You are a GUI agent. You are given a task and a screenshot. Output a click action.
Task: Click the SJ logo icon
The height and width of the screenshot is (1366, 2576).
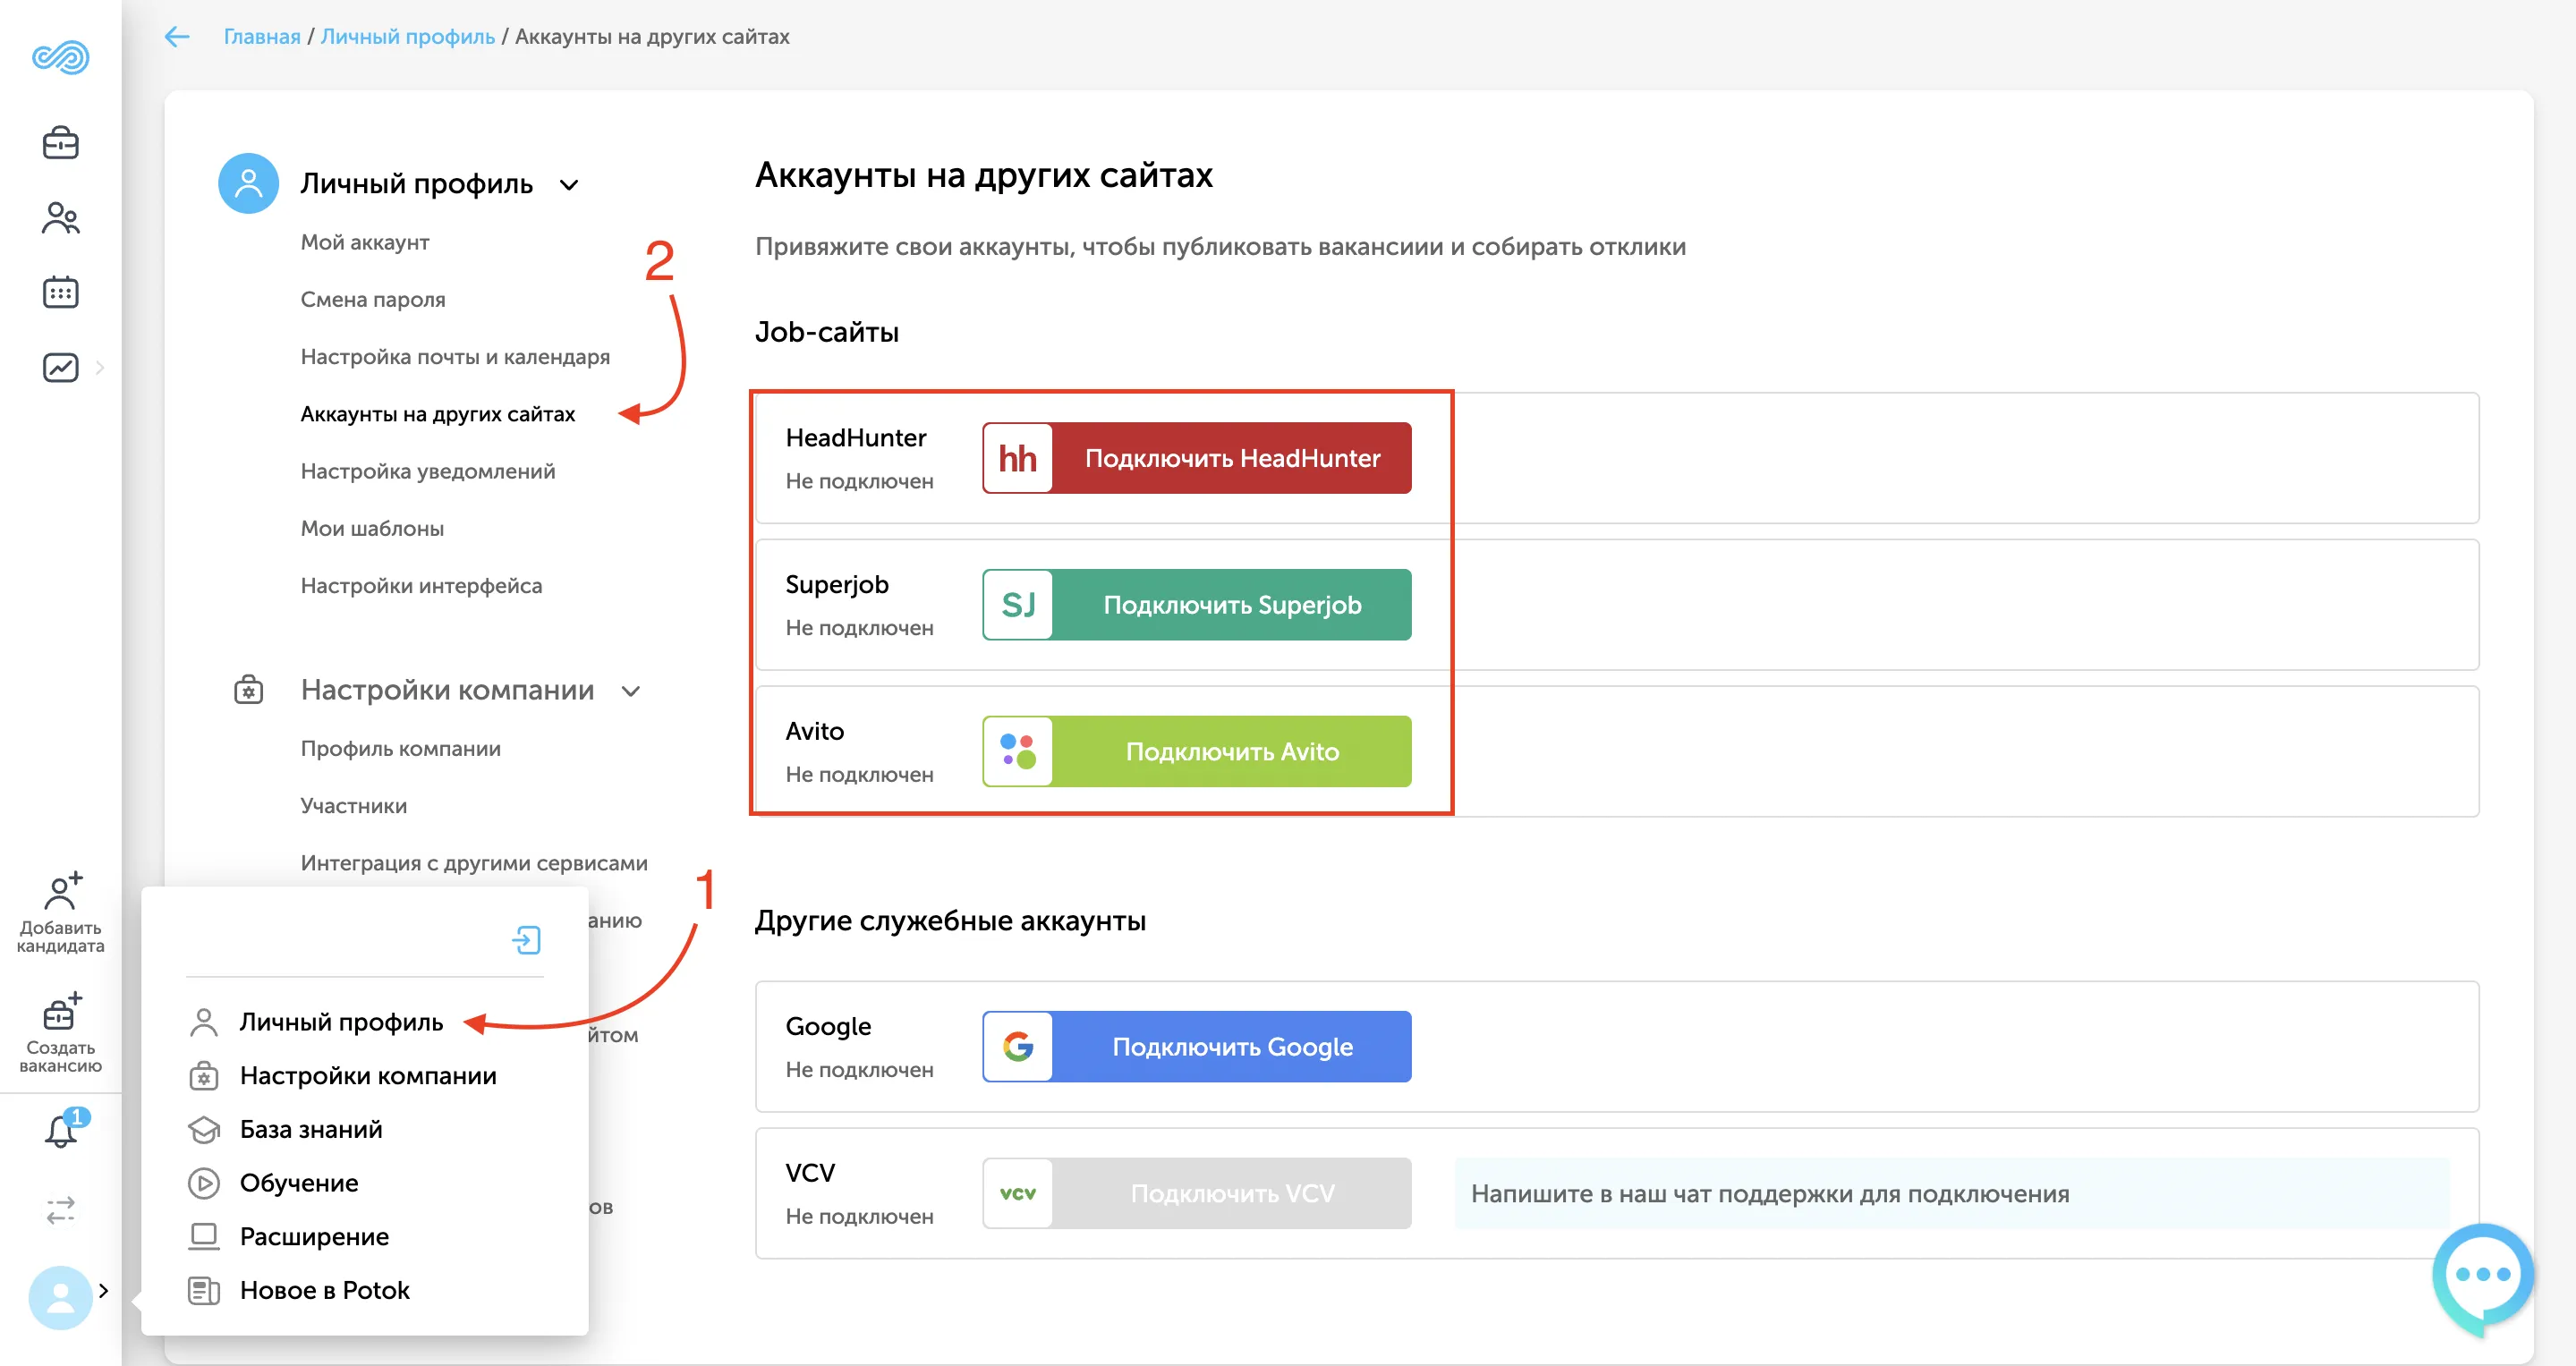pos(1017,605)
